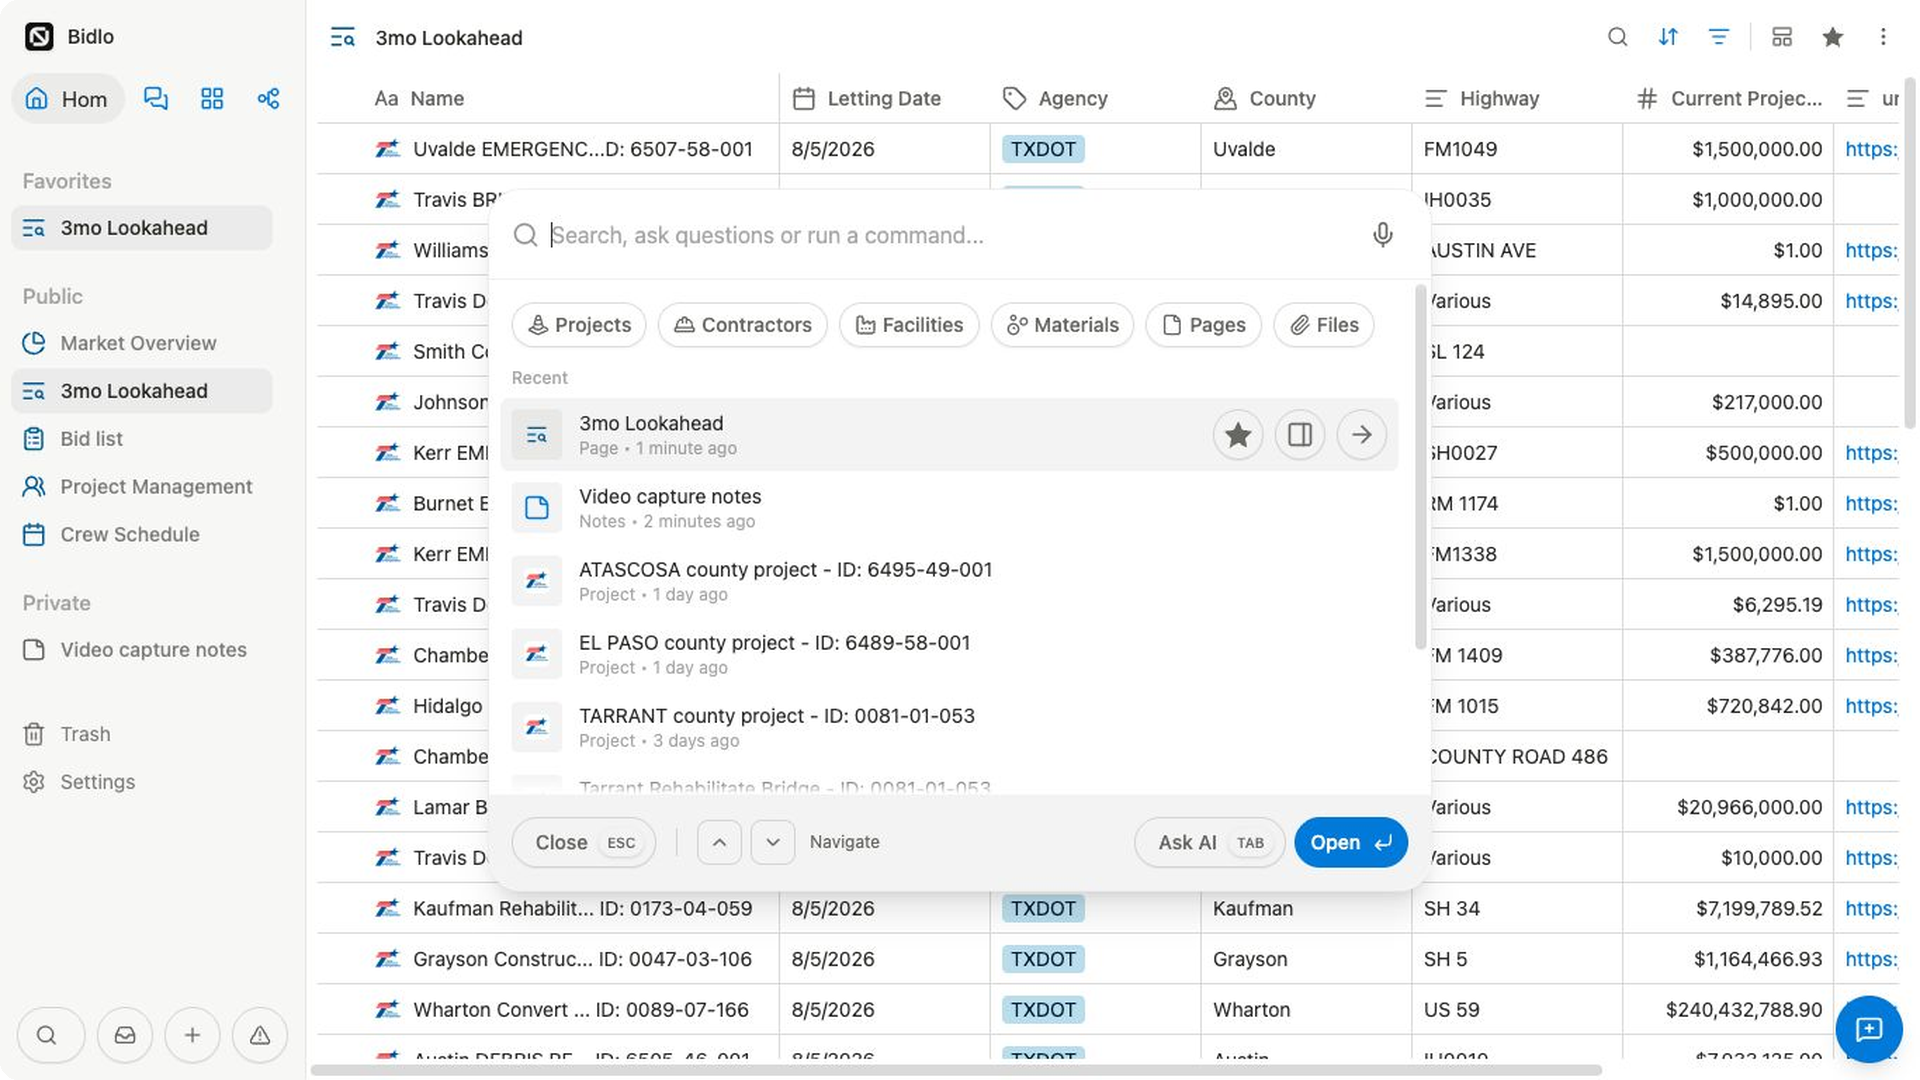
Task: Filter search by Pages
Action: point(1204,325)
